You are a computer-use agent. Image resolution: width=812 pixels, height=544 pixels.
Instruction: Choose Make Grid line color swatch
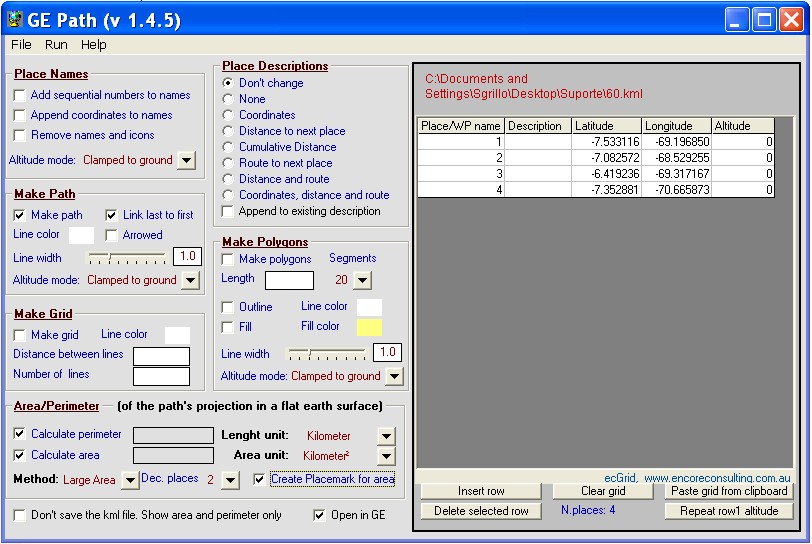[x=177, y=335]
